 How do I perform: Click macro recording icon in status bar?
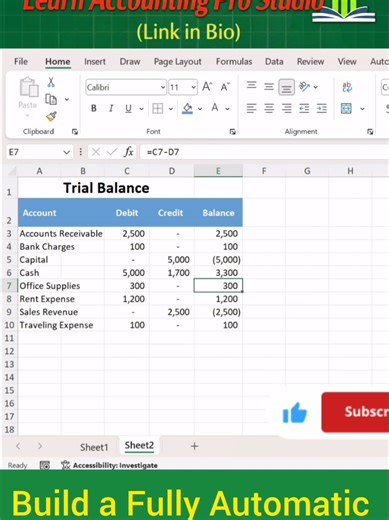[x=45, y=465]
